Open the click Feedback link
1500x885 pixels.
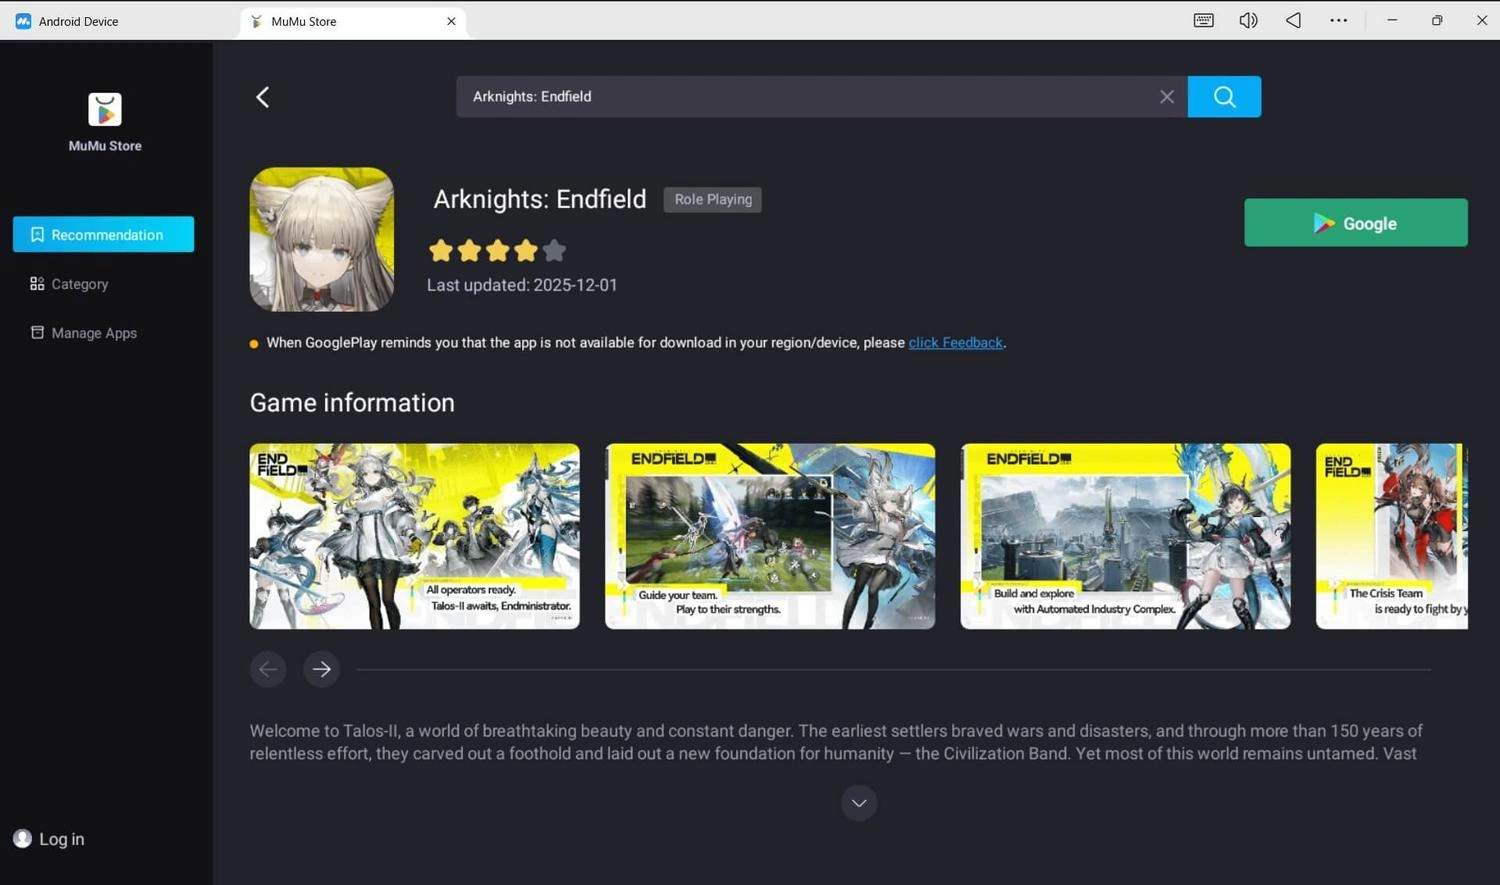coord(955,342)
